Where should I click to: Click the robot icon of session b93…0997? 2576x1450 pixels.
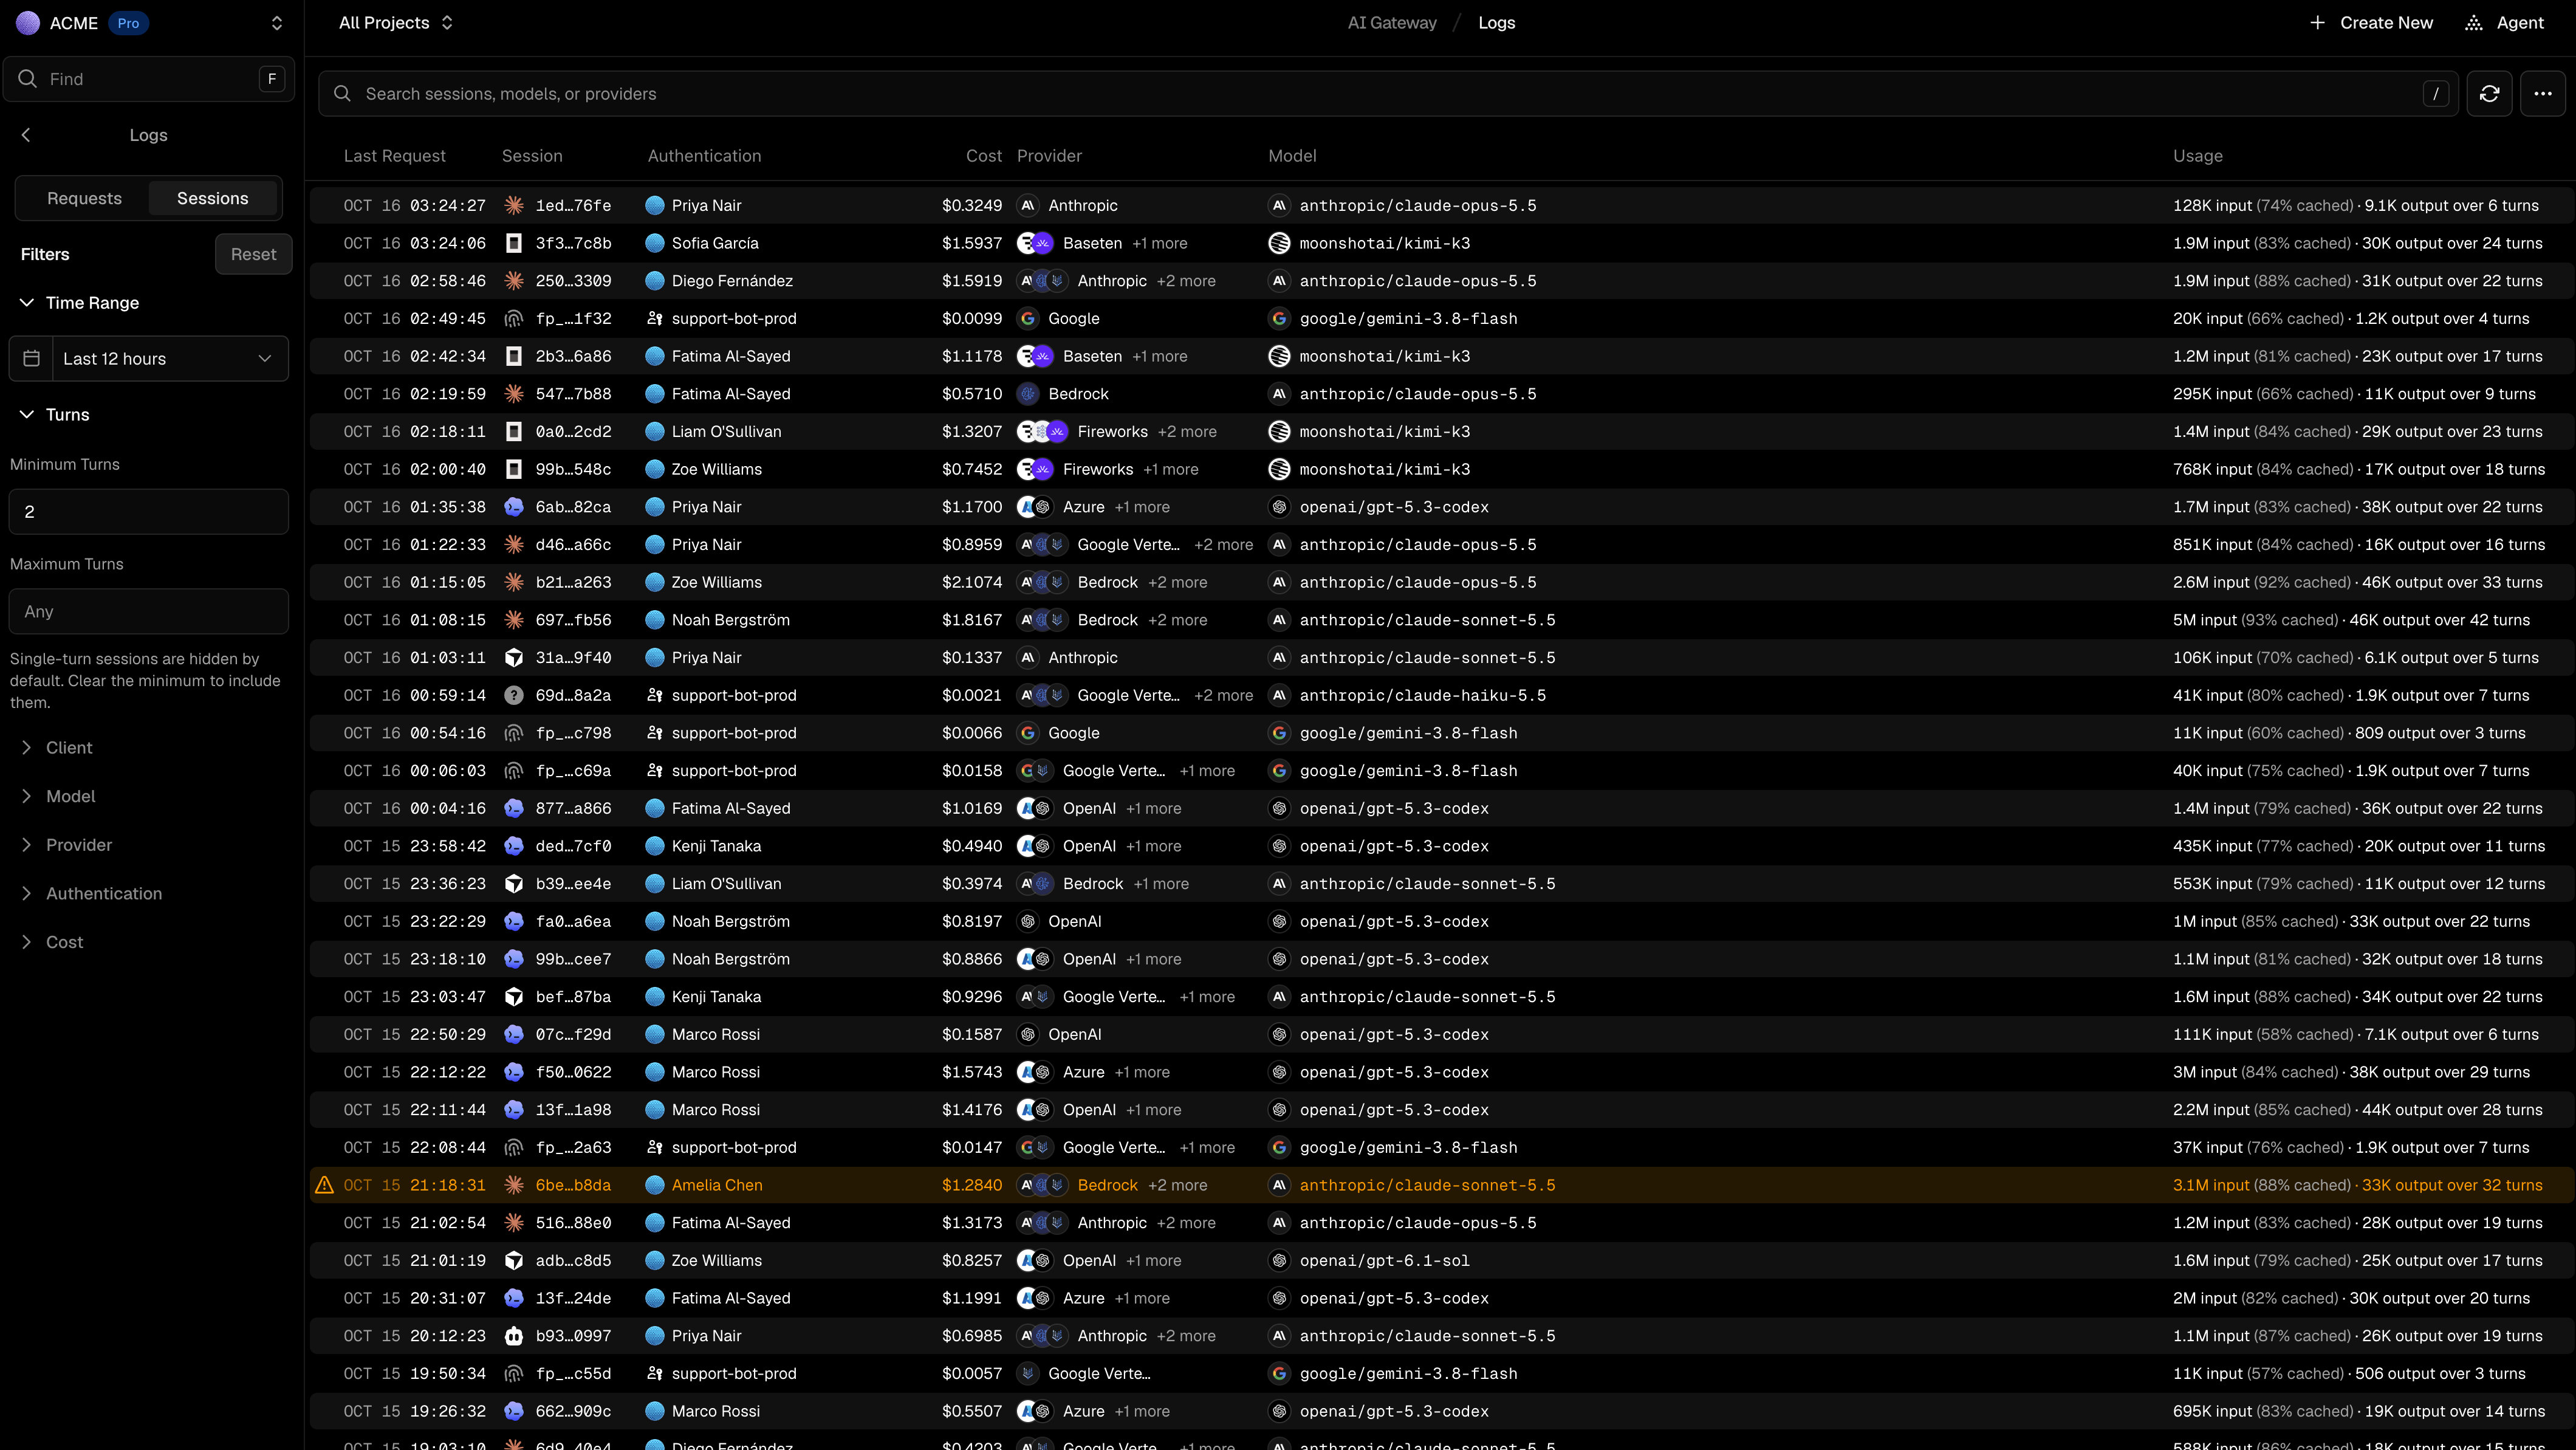point(514,1336)
